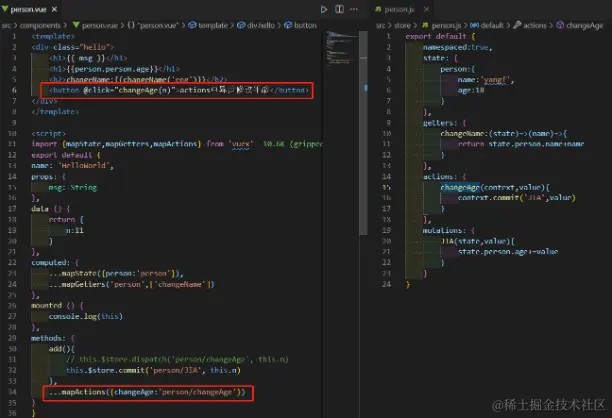This screenshot has height=418, width=612.
Task: Click 'export default {' in person.js
Action: coord(440,36)
